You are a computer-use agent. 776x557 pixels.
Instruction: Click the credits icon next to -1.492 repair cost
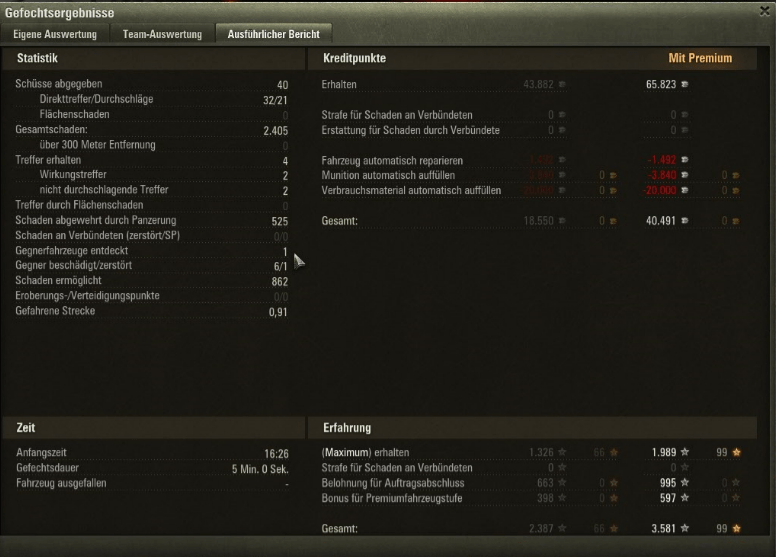(685, 159)
